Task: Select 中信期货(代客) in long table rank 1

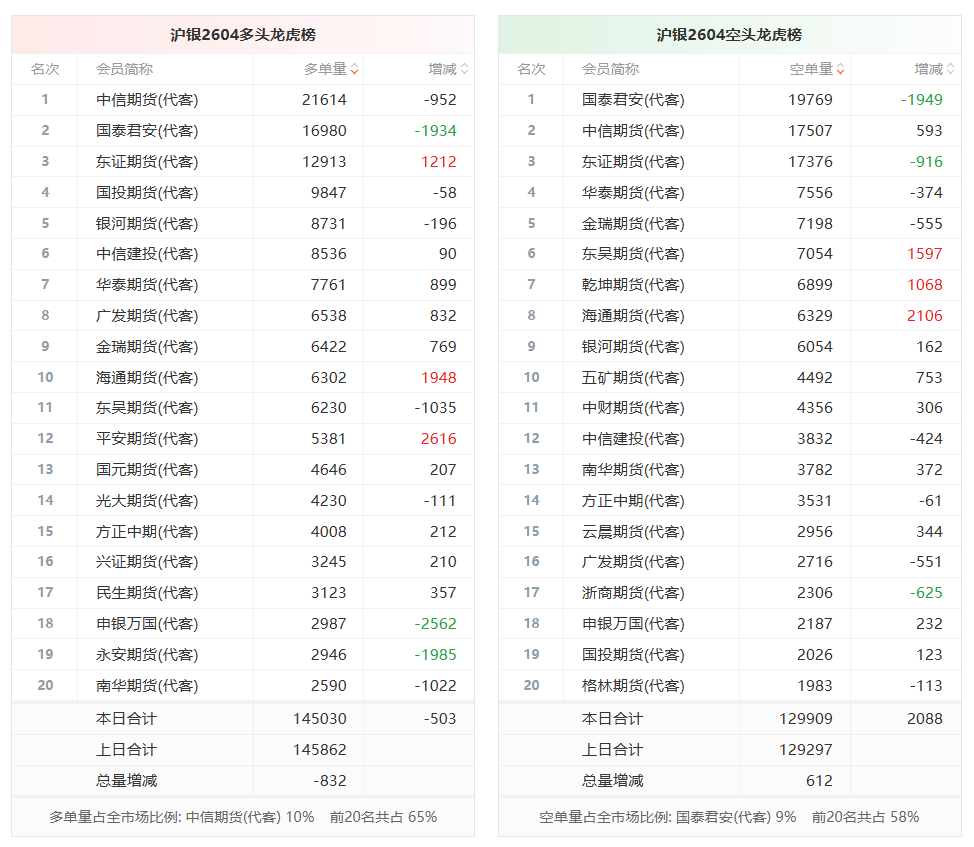Action: [147, 100]
